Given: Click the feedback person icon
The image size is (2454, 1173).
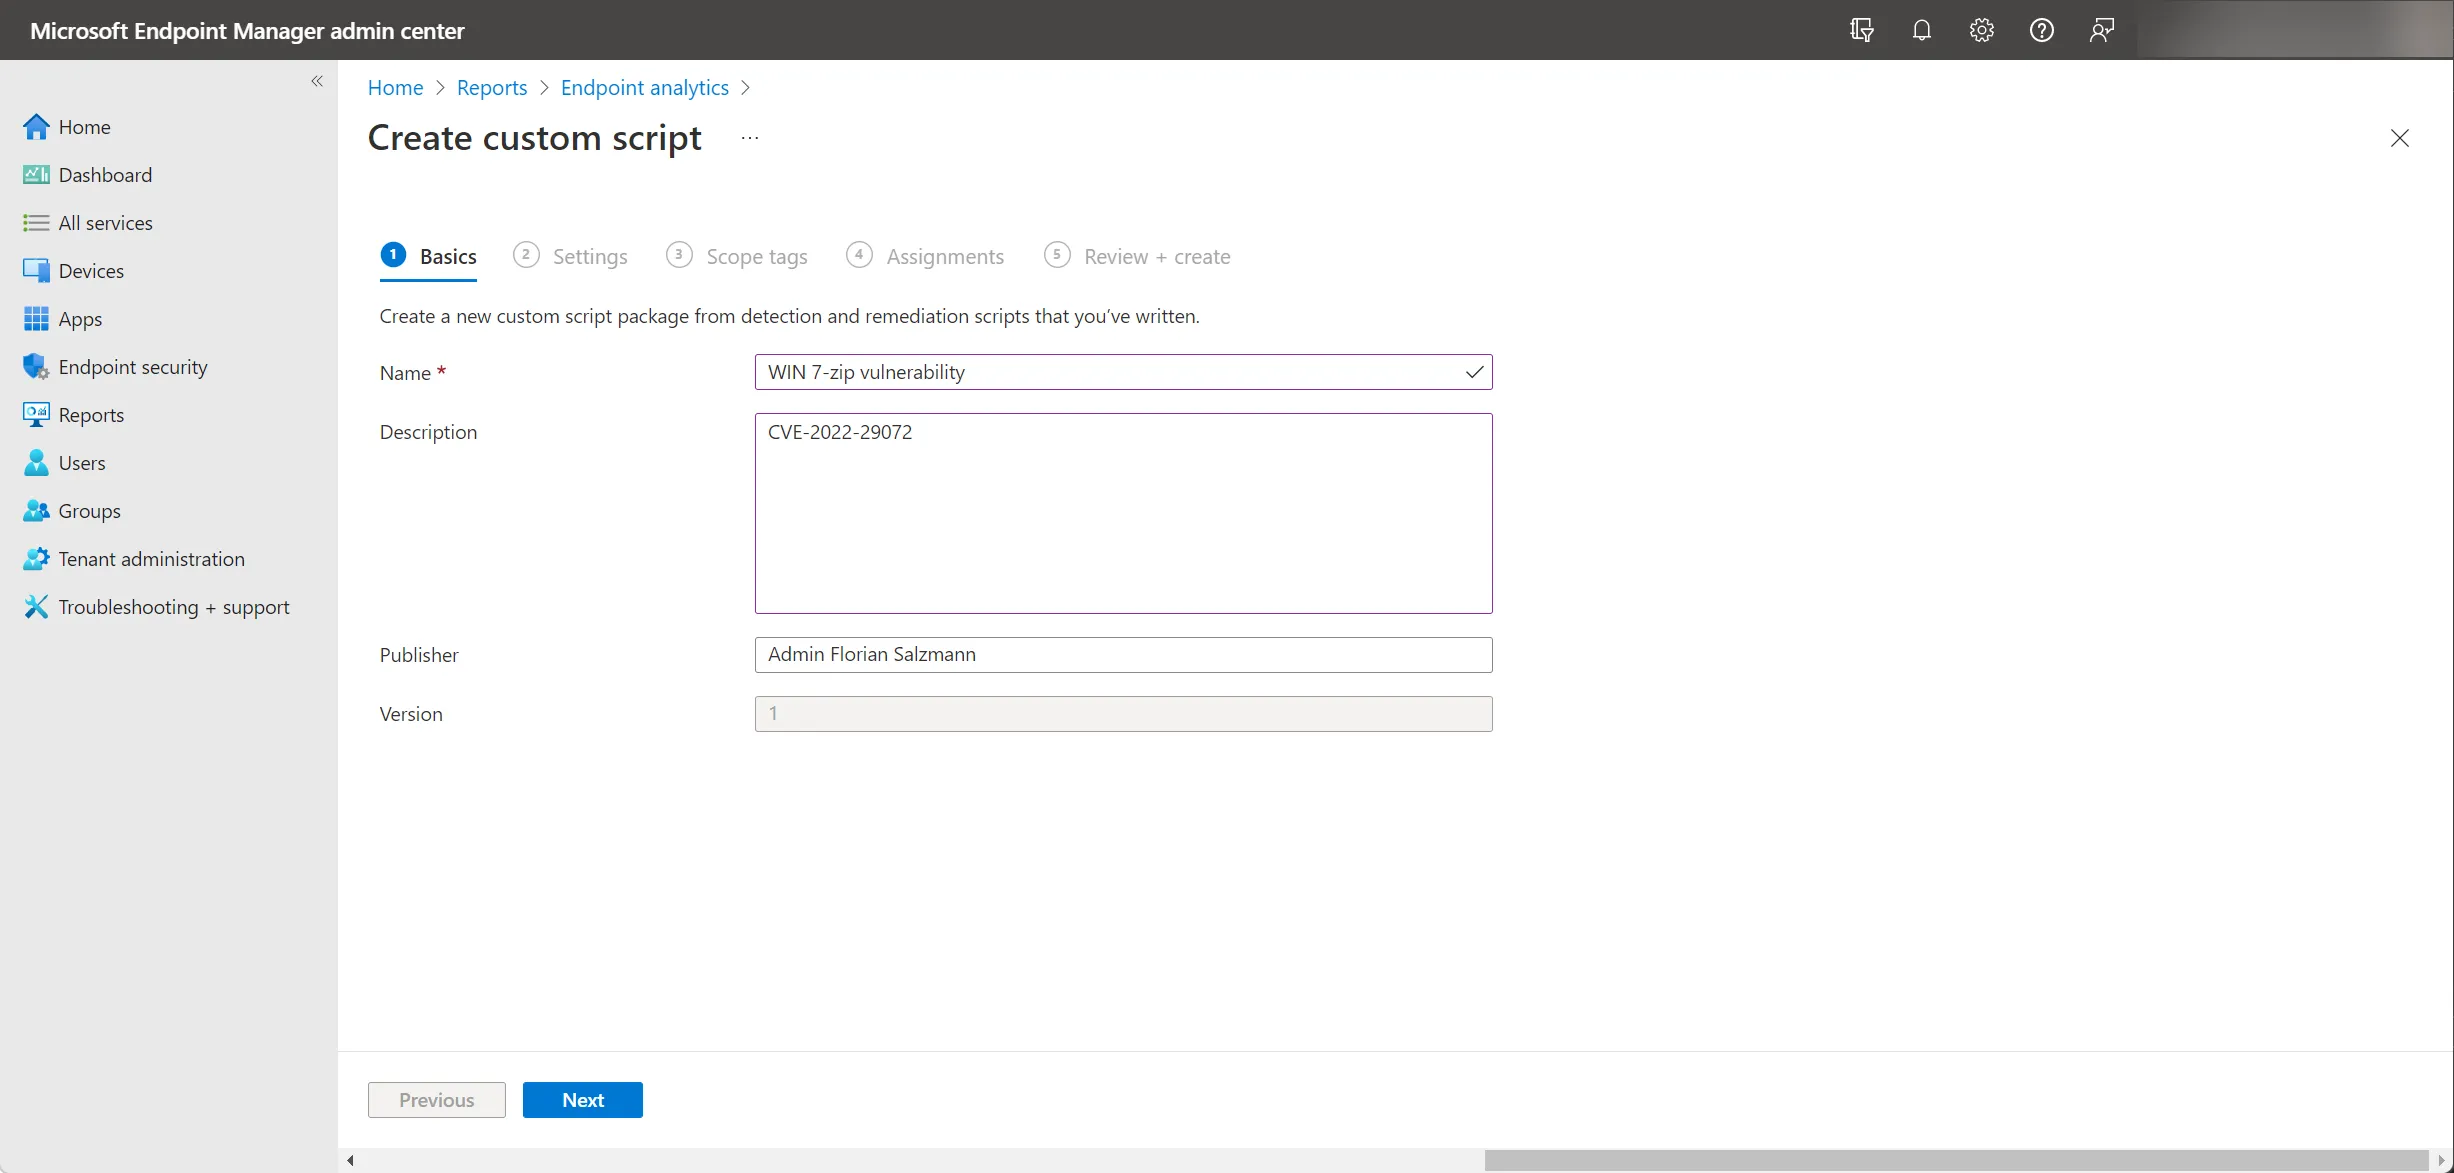Looking at the screenshot, I should tap(2101, 30).
